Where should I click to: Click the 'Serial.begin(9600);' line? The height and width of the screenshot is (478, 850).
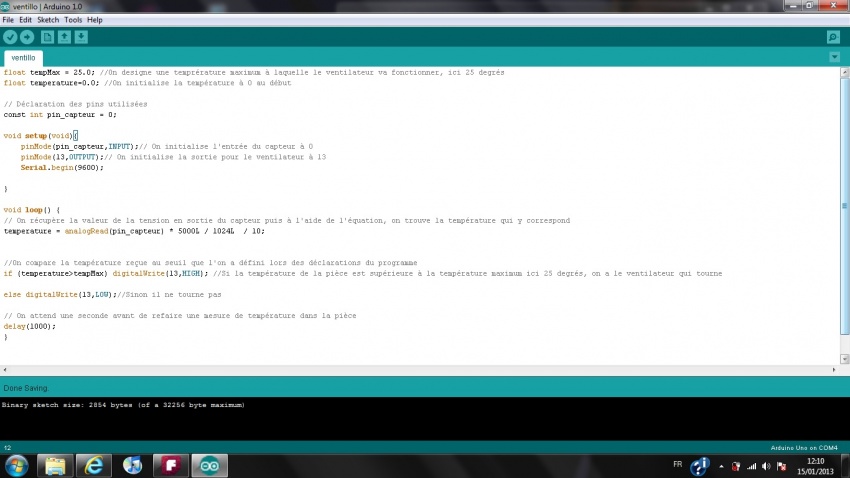tap(62, 168)
